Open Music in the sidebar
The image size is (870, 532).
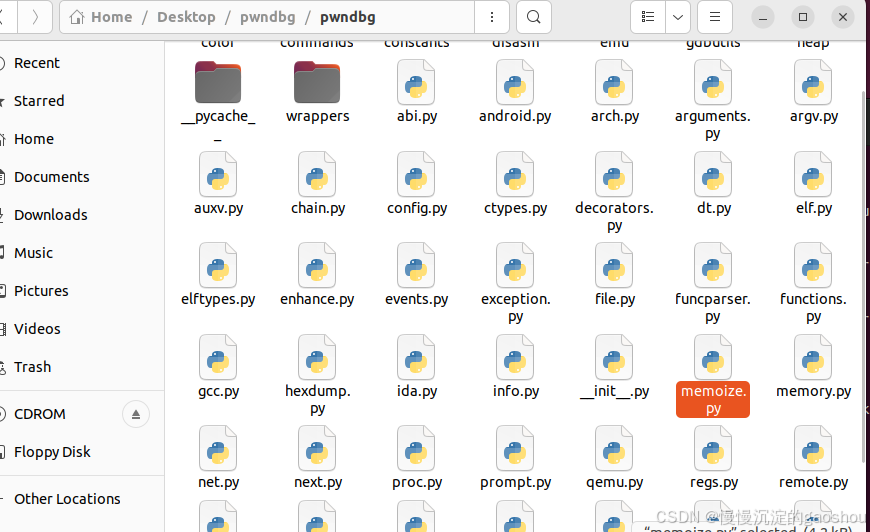pos(82,253)
